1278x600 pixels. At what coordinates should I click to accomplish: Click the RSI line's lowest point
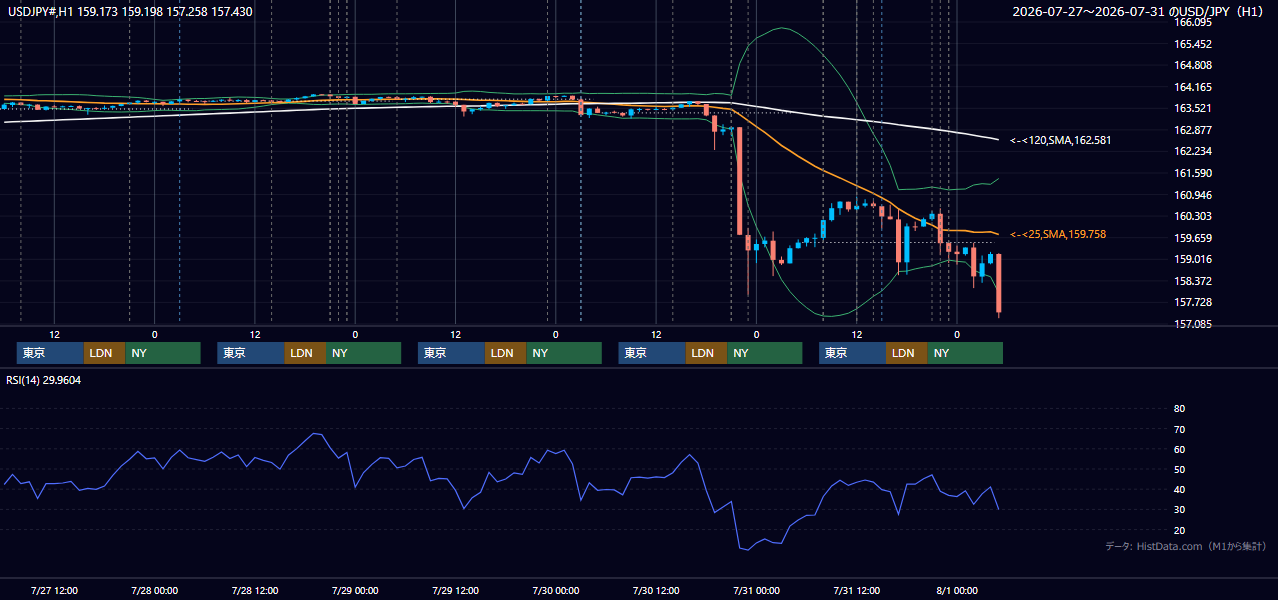coord(749,549)
